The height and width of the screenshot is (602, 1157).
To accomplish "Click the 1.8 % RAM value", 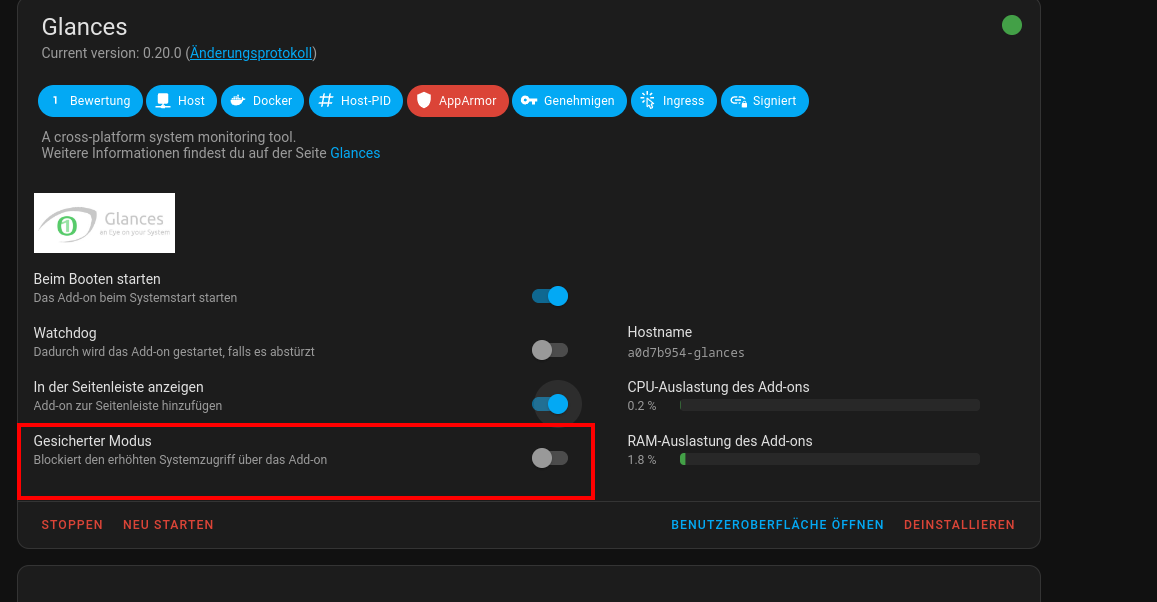I will pyautogui.click(x=641, y=460).
